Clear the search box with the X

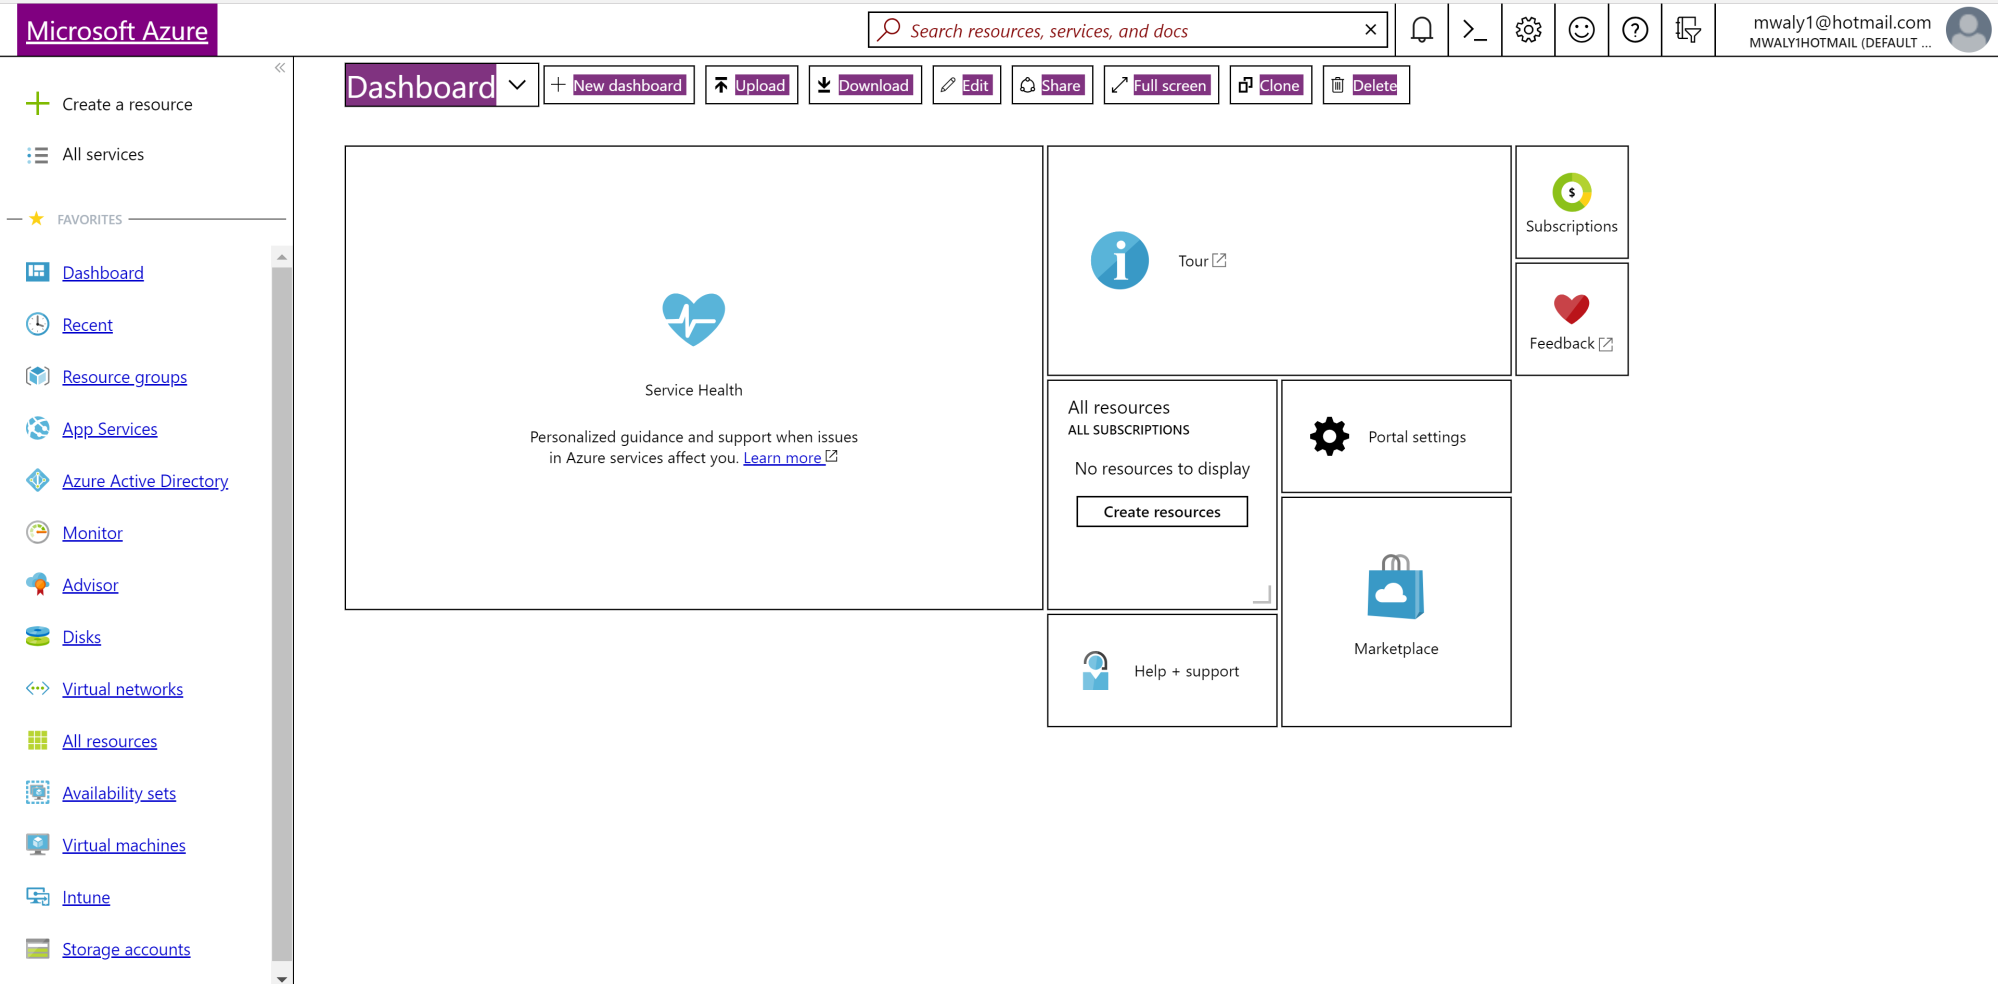click(x=1370, y=30)
